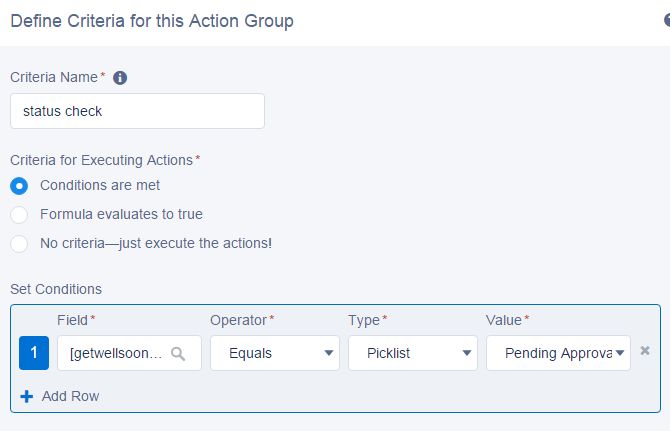Open the Value dropdown showing Pending Approval
The width and height of the screenshot is (670, 431).
click(x=558, y=353)
